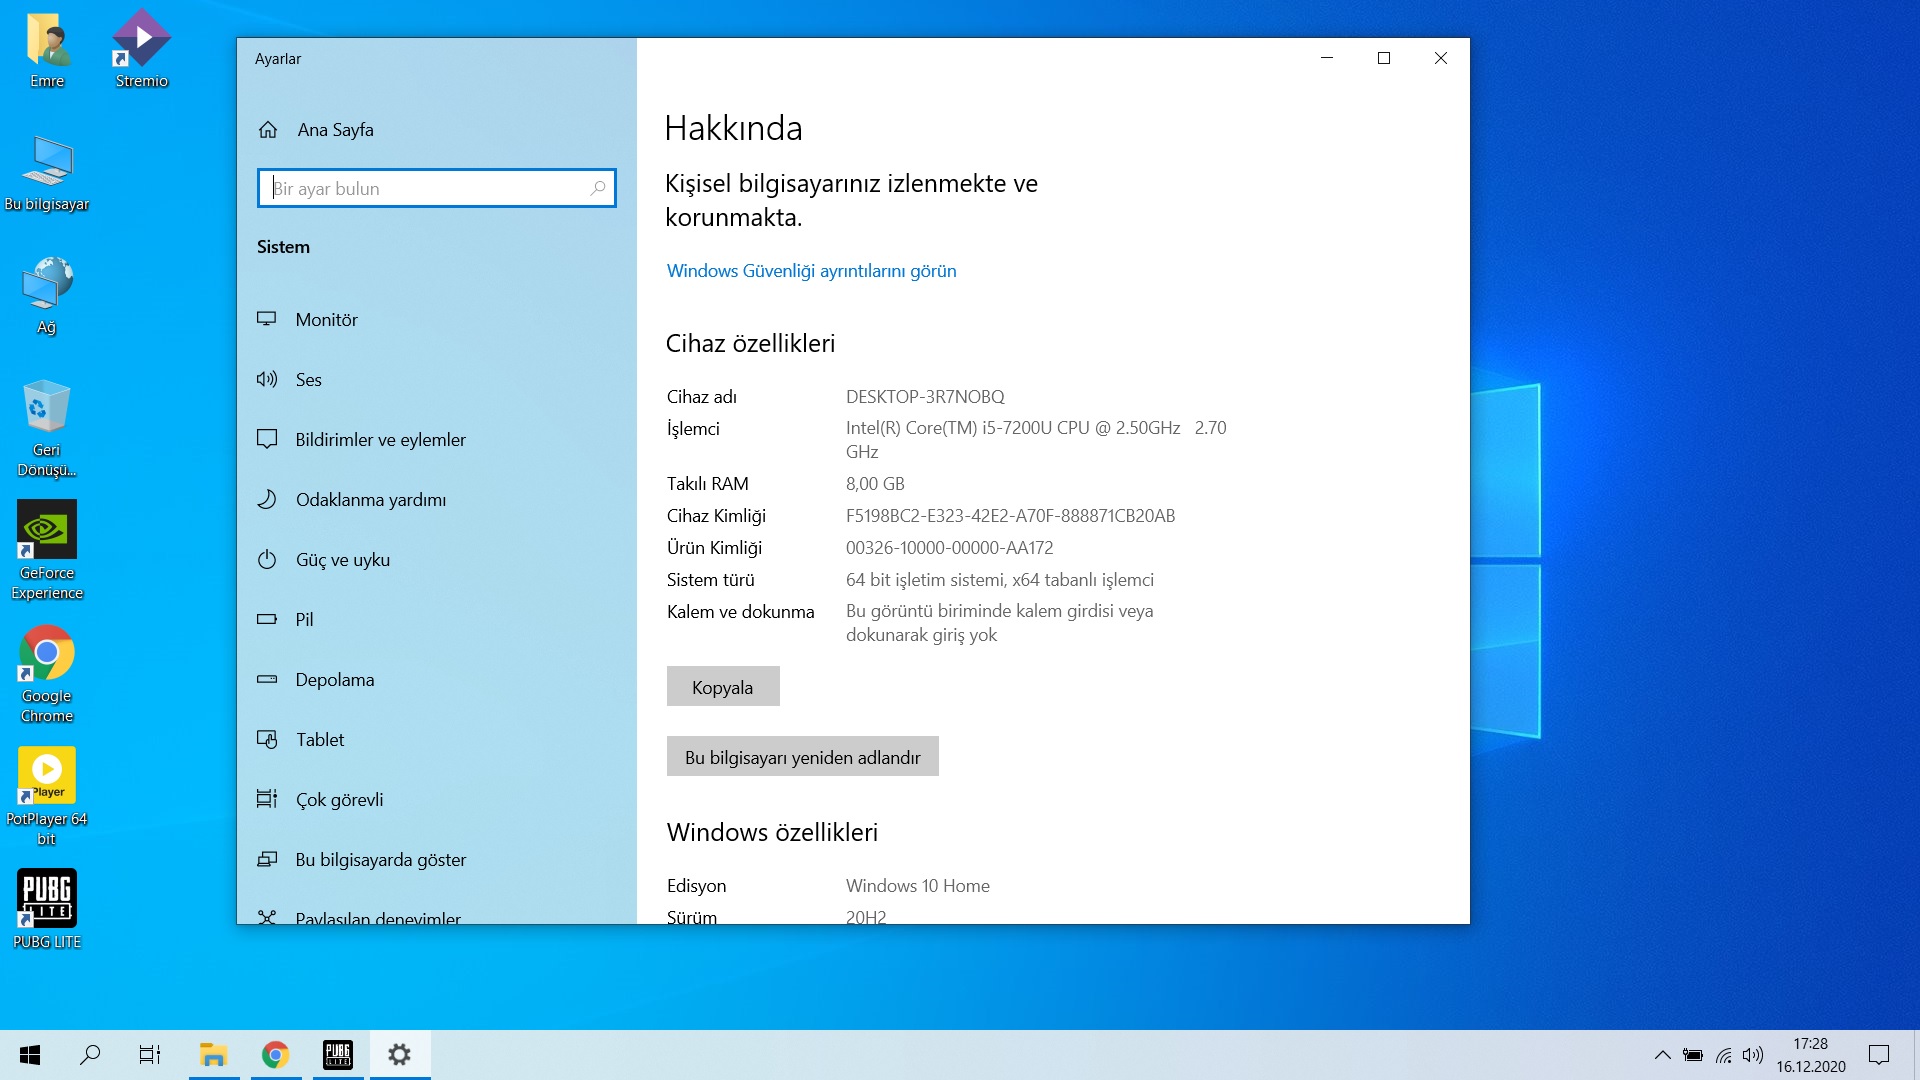Click the search magnifier in settings search box

598,188
